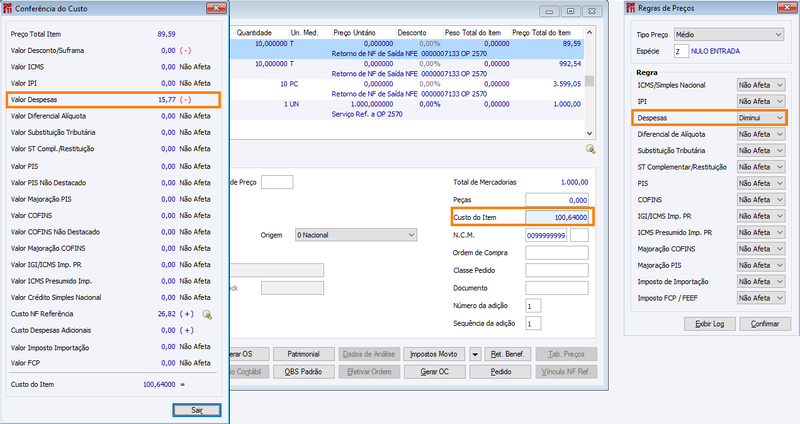Open the ICMS/Simples Nacional rule dropdown

(761, 85)
